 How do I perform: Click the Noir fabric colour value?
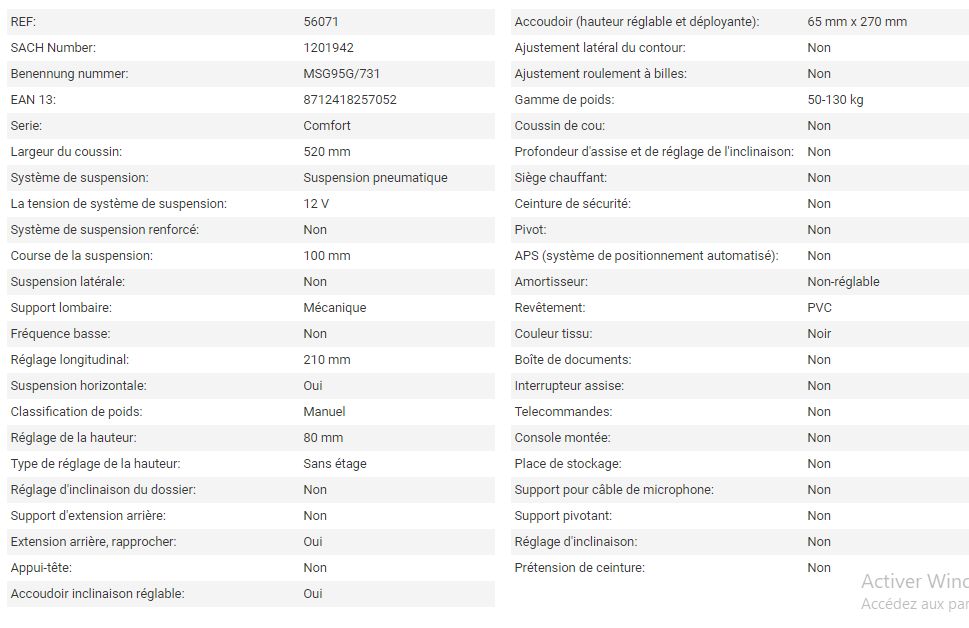(819, 334)
